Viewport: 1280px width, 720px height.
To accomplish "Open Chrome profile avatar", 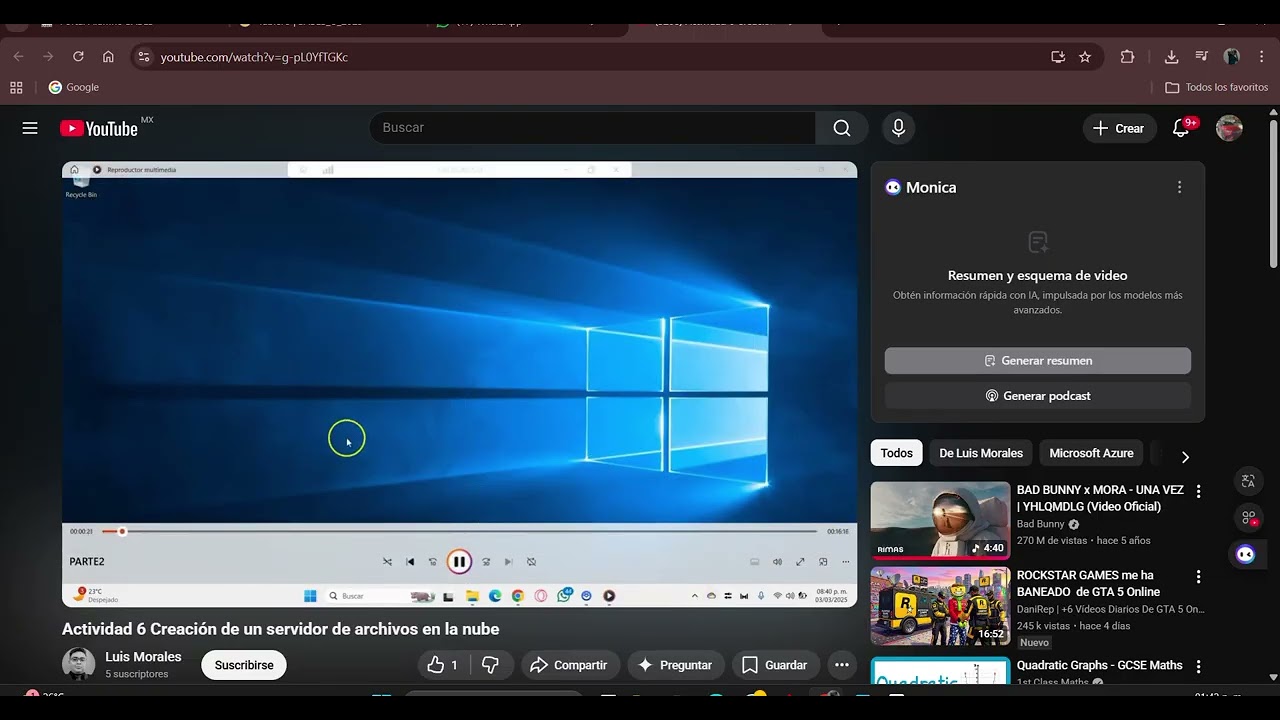I will (1232, 57).
